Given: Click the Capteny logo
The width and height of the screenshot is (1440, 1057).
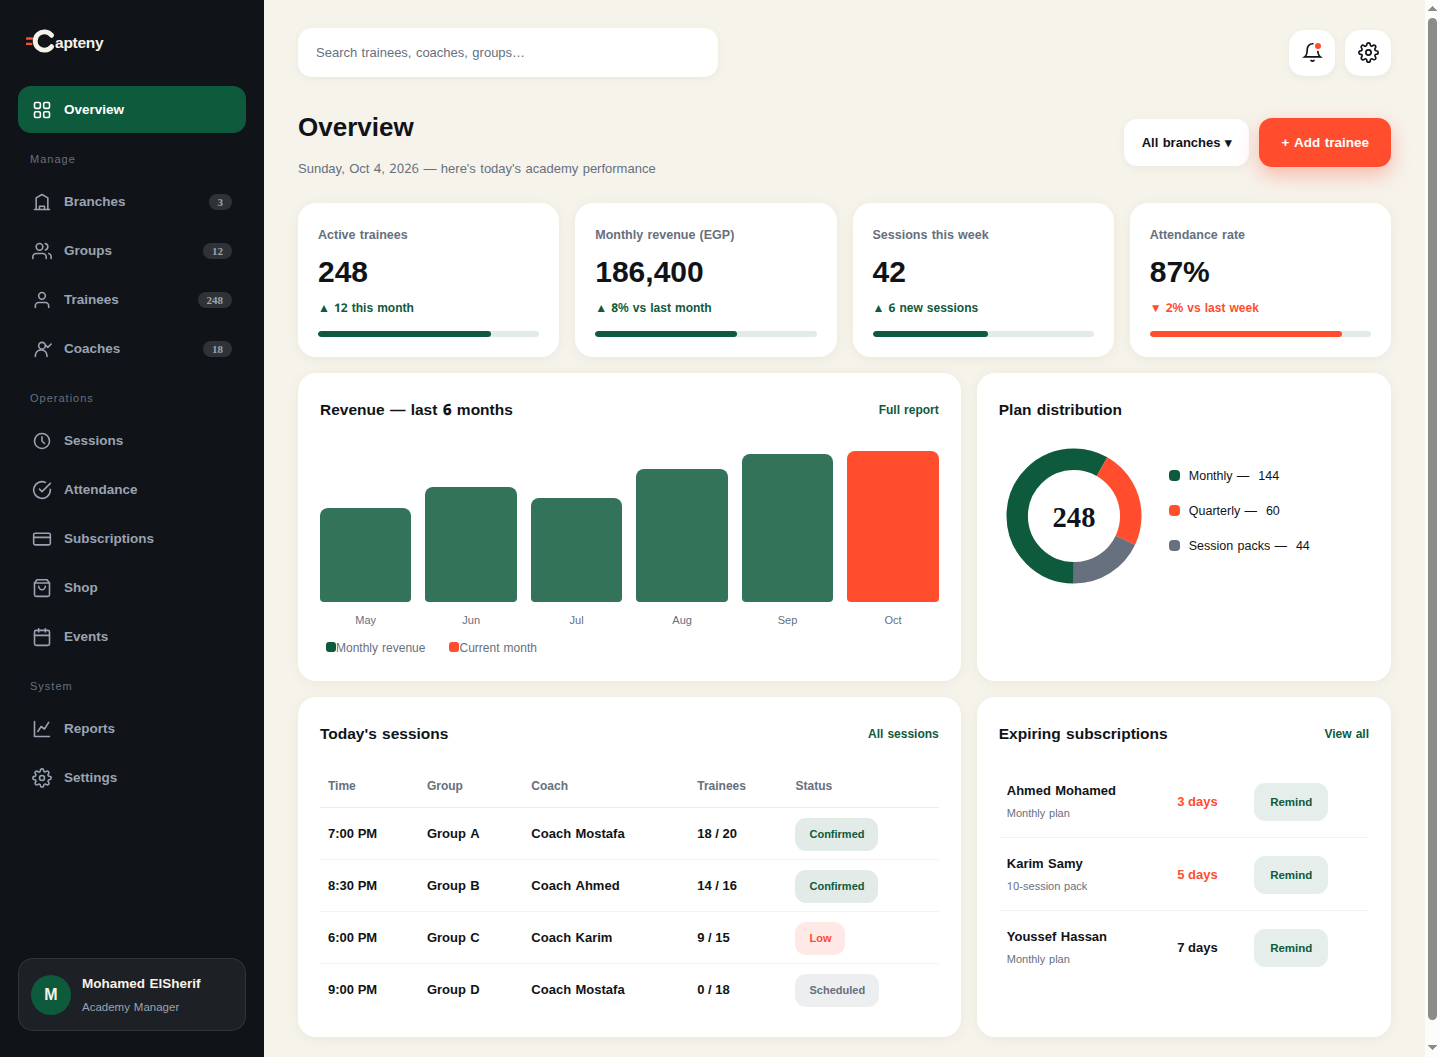Looking at the screenshot, I should click(x=65, y=42).
